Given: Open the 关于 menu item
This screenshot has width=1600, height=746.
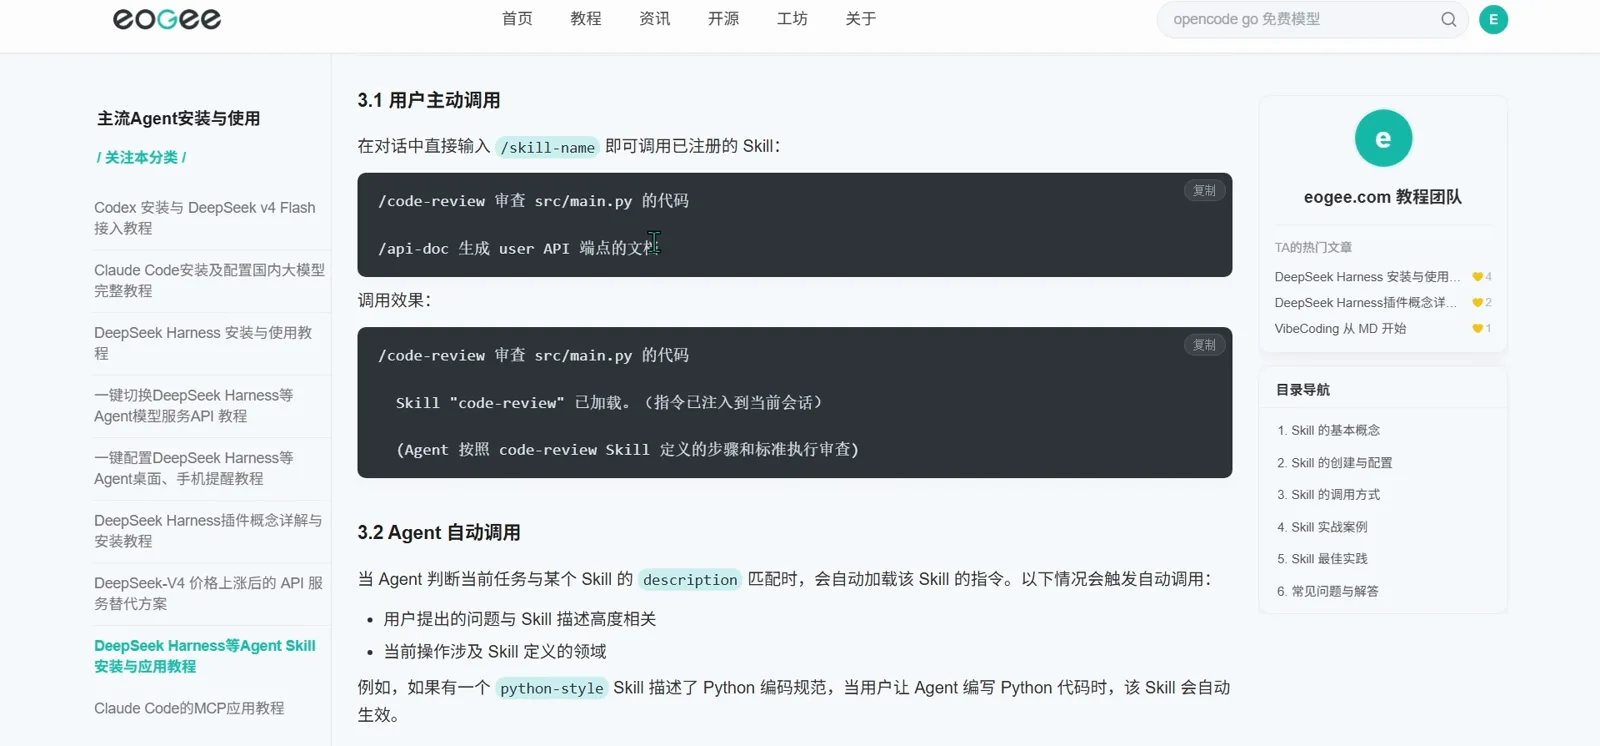Looking at the screenshot, I should [861, 19].
